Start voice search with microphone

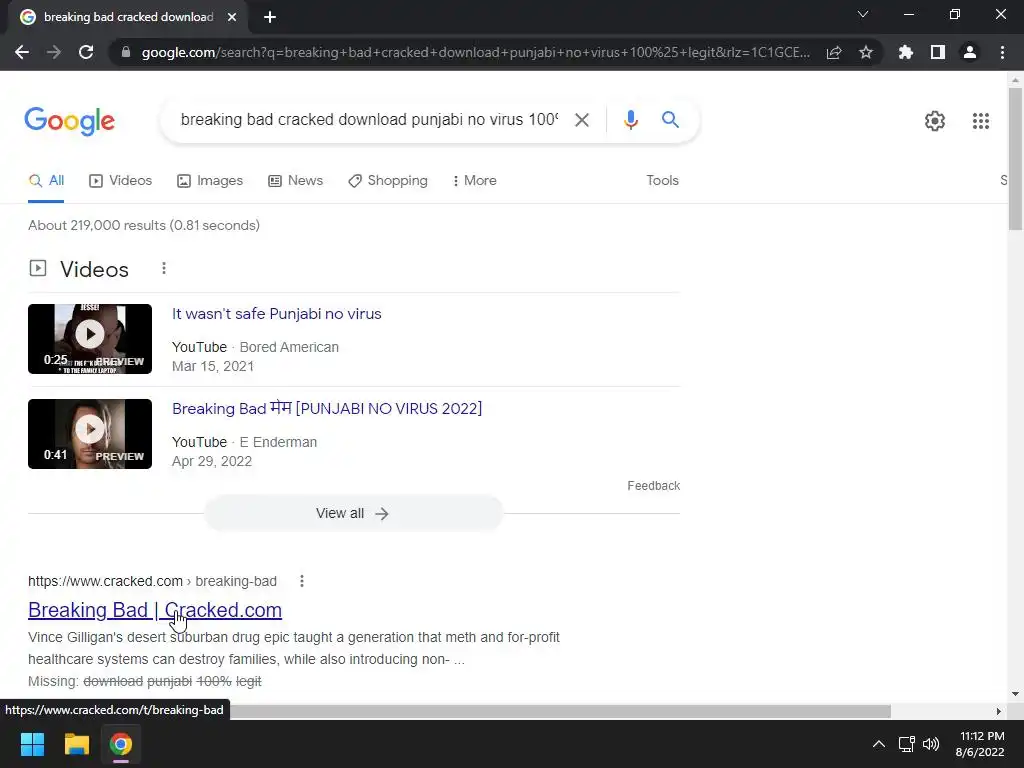pyautogui.click(x=630, y=120)
